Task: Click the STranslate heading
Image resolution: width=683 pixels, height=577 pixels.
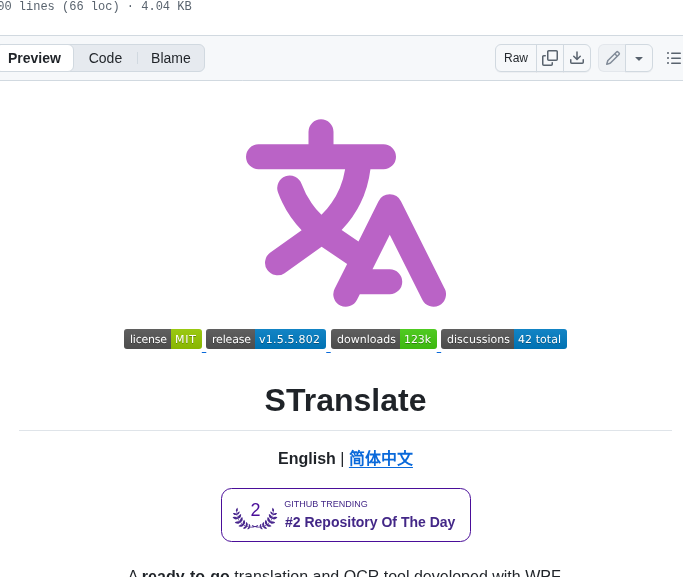Action: click(345, 400)
